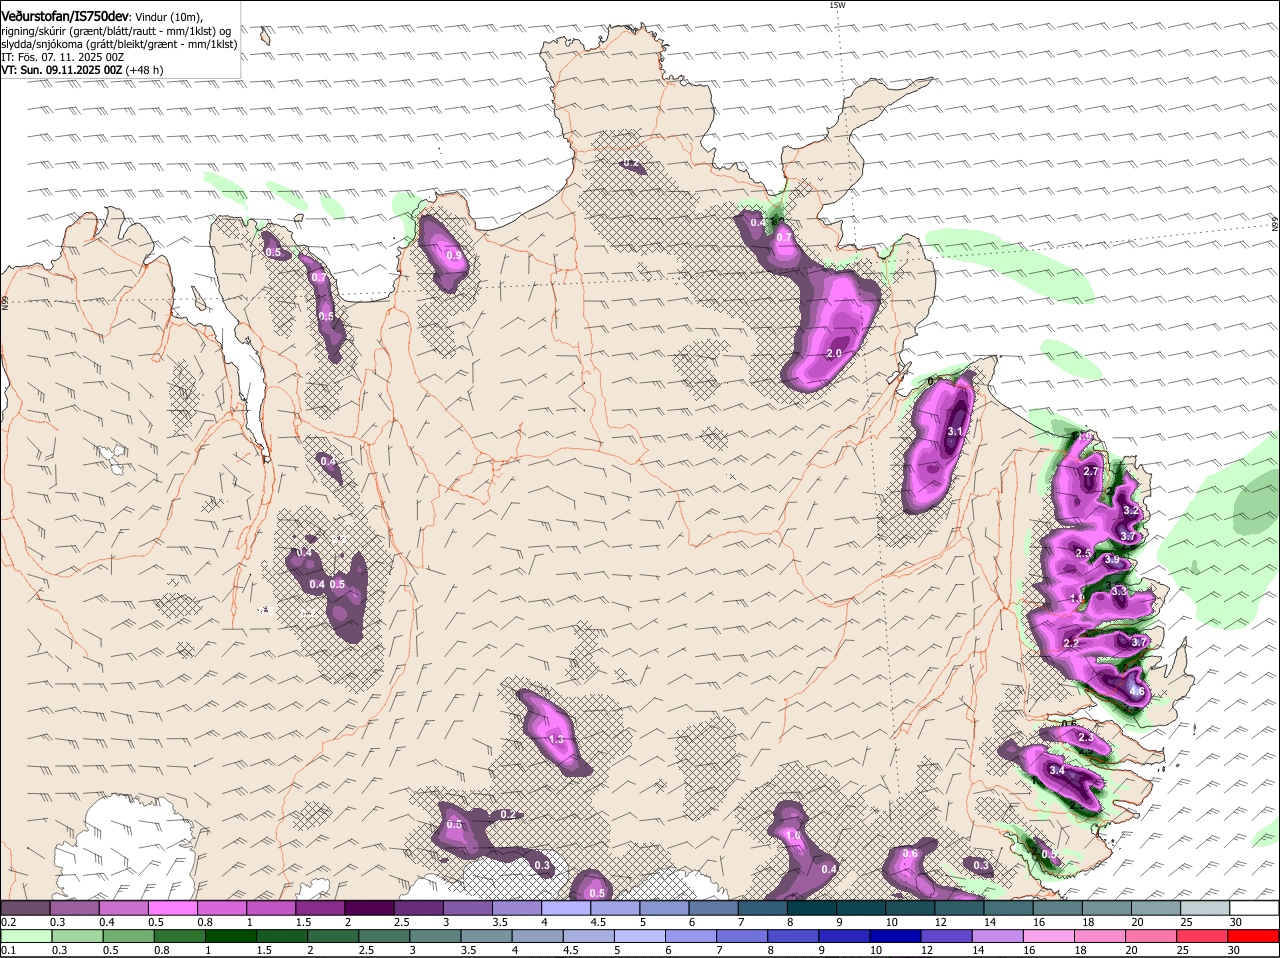1280x958 pixels.
Task: Click the 2.0 snowfall value on the map
Action: tap(834, 354)
